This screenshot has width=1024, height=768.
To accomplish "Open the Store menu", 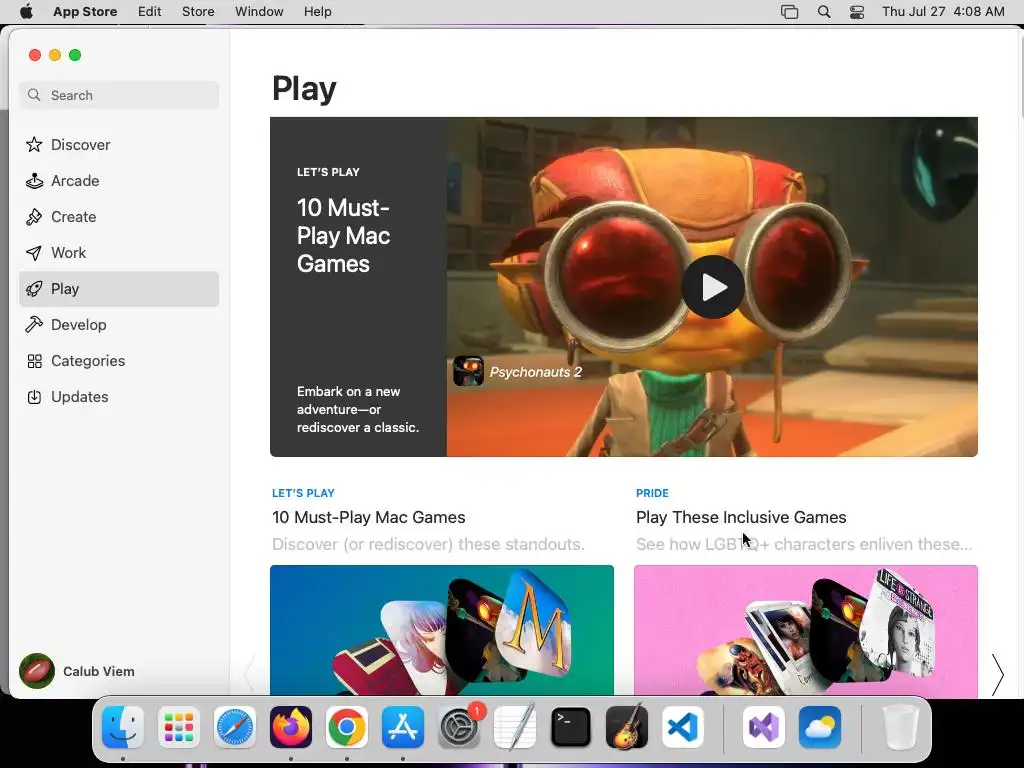I will [198, 12].
